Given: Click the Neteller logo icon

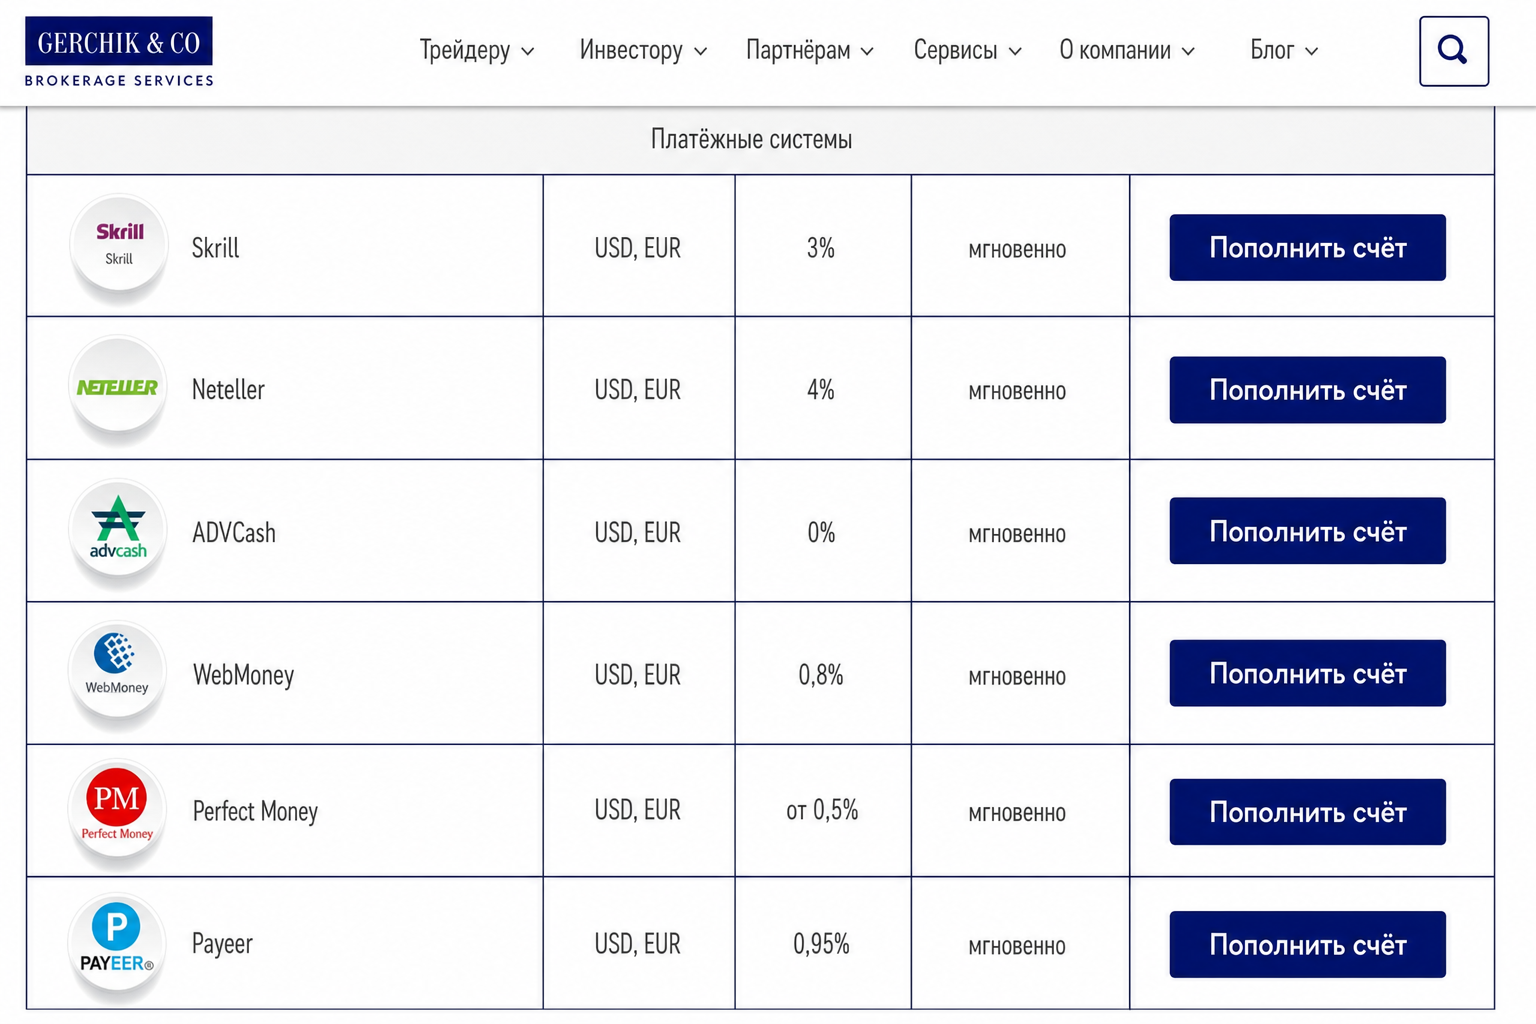Looking at the screenshot, I should 118,386.
